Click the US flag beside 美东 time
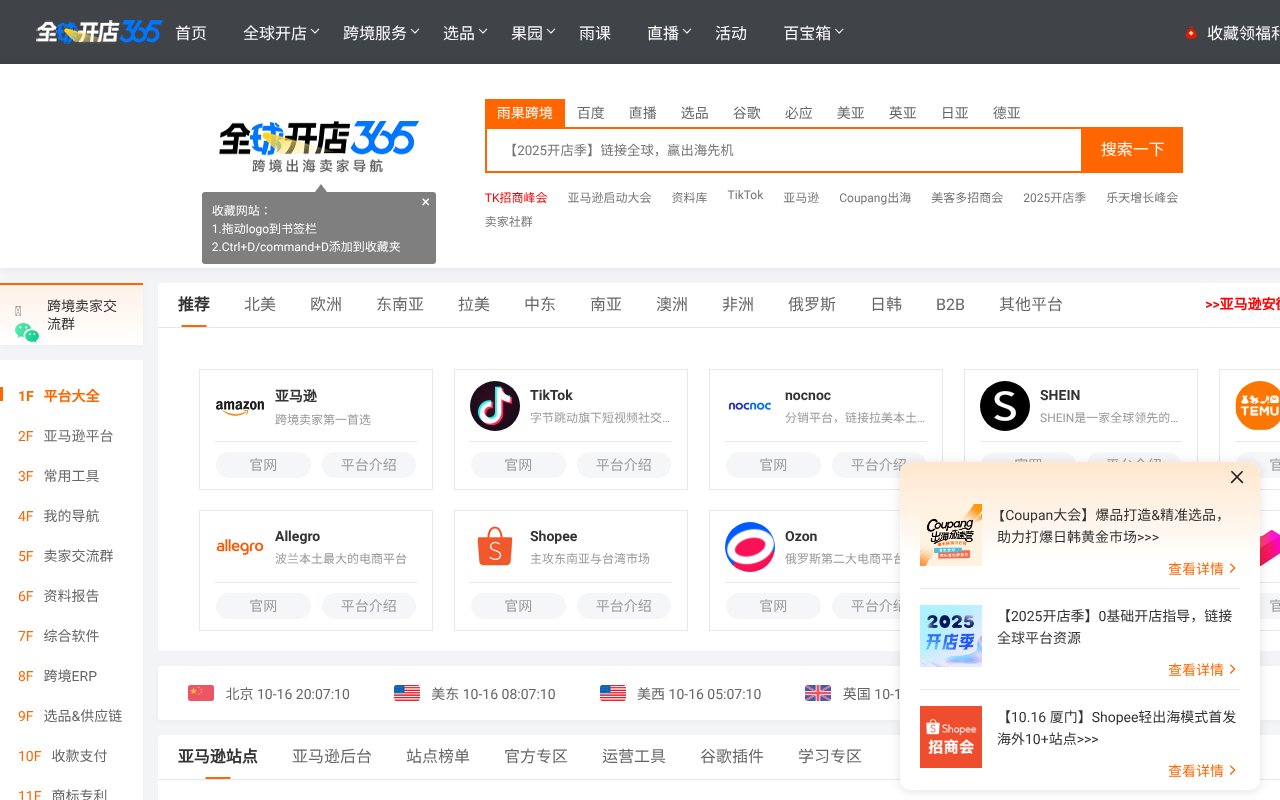 (406, 693)
